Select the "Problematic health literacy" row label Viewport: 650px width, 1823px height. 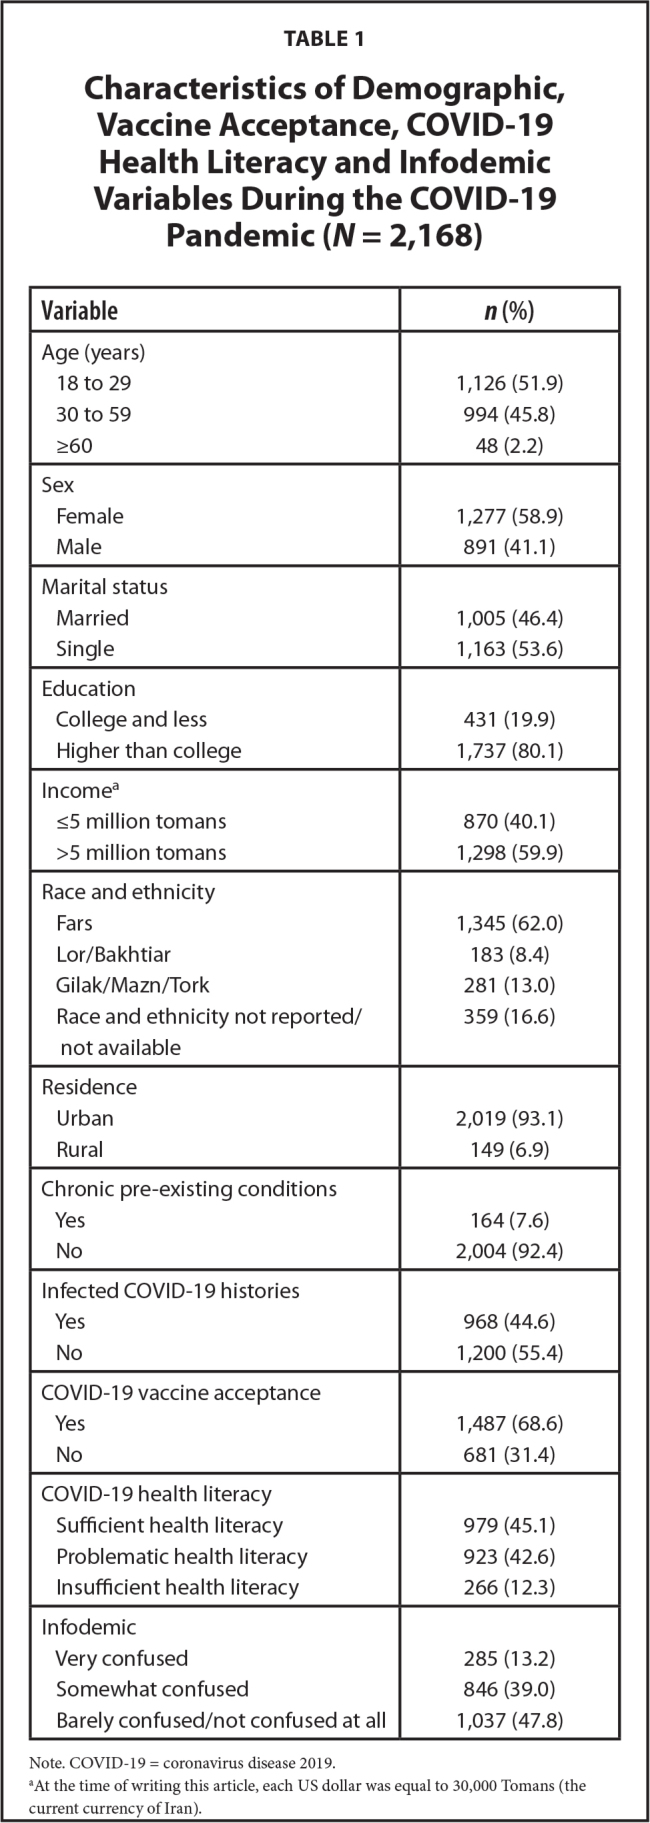(x=181, y=1557)
